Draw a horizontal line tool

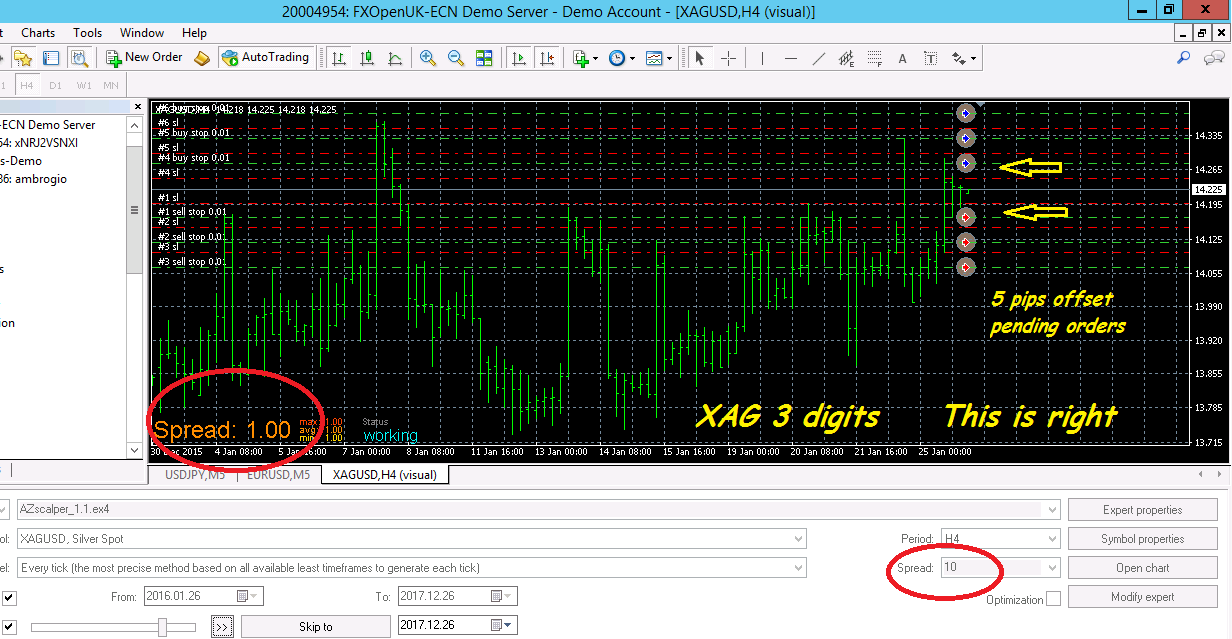click(791, 58)
